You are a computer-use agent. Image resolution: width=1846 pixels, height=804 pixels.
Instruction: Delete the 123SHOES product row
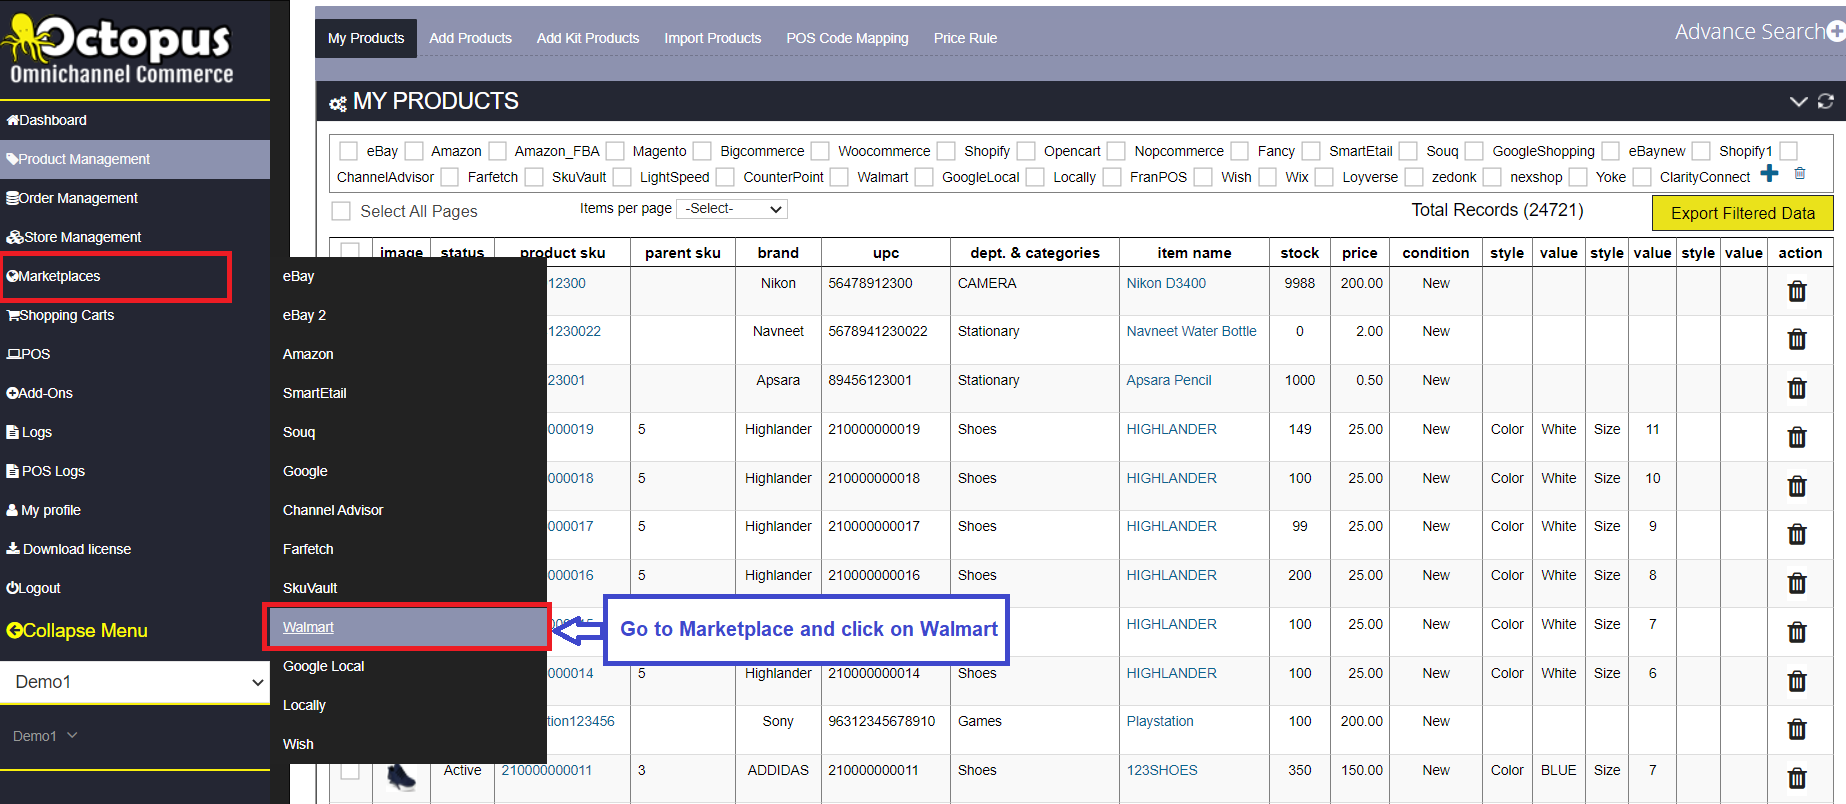(x=1797, y=778)
